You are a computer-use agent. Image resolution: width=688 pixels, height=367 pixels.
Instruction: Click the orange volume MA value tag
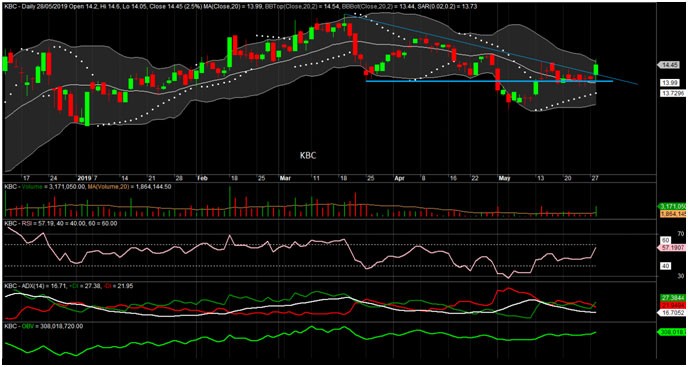(672, 214)
